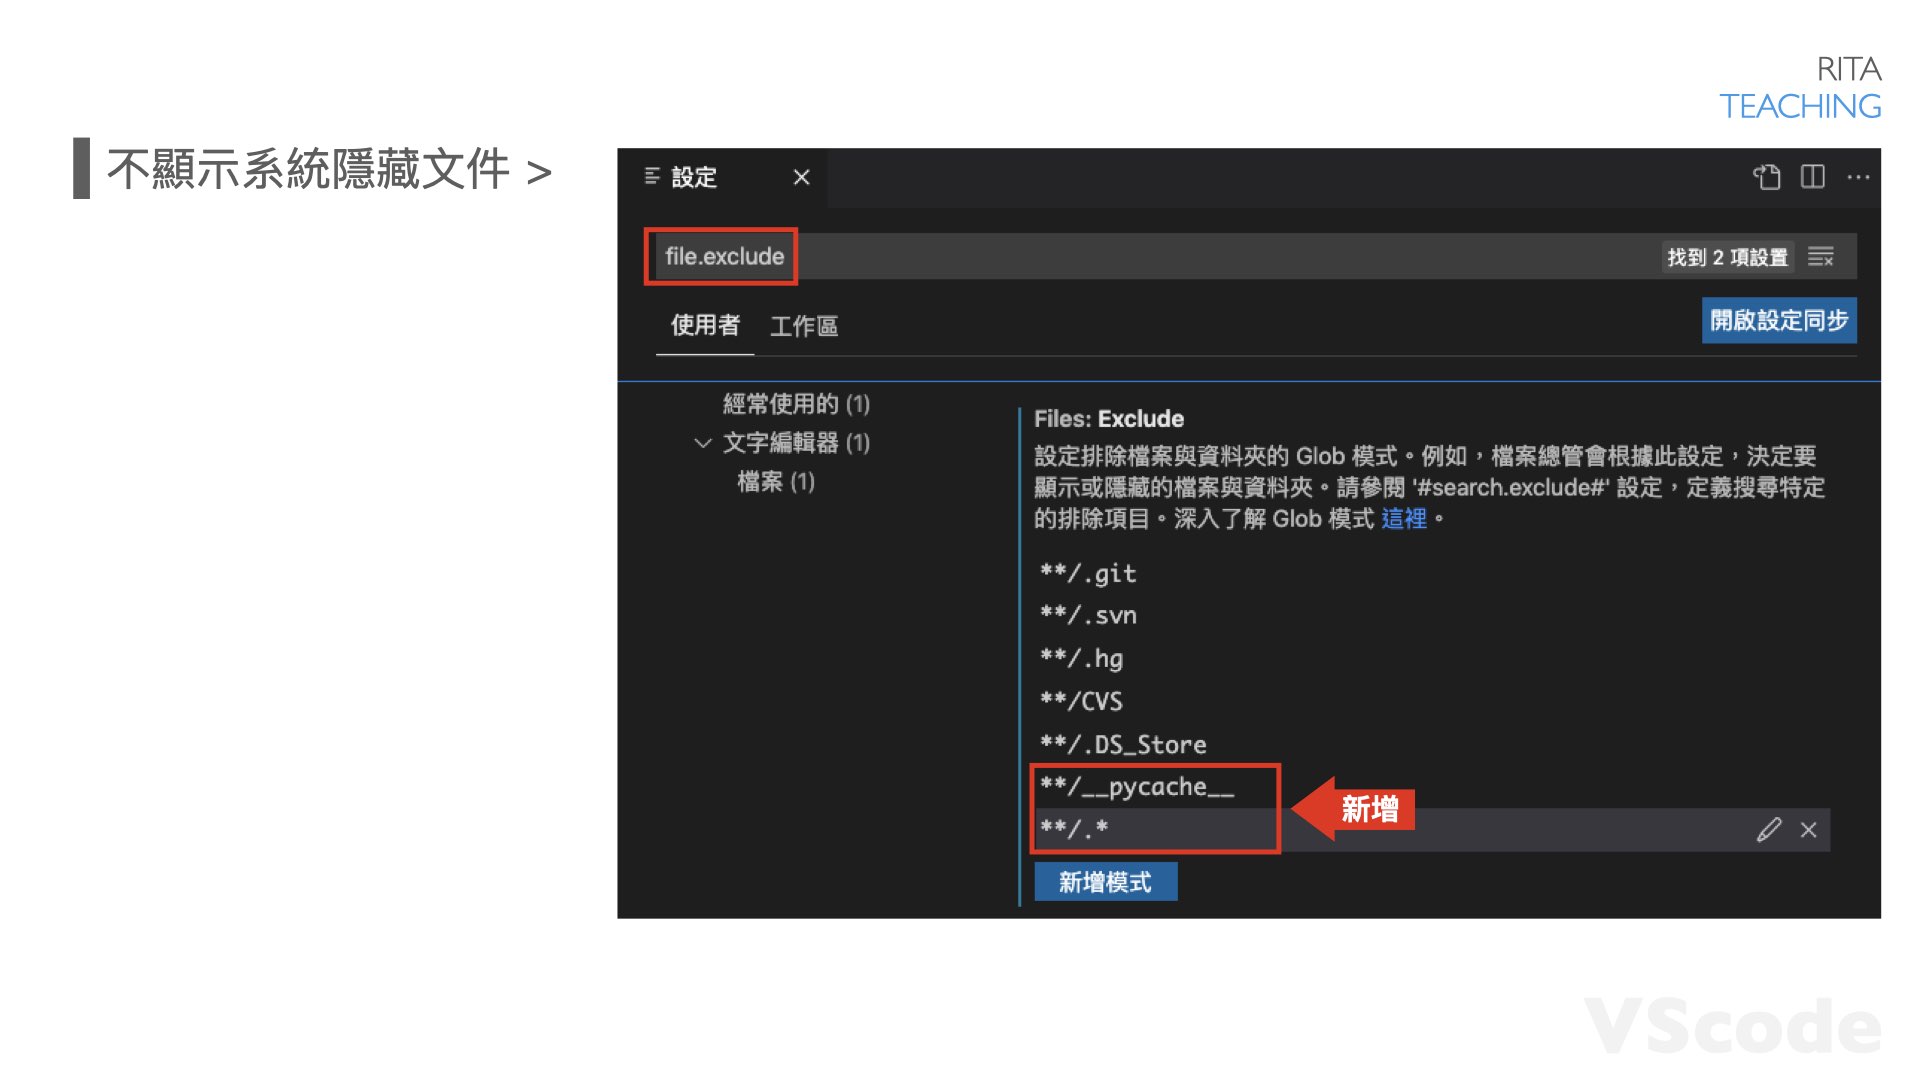Close the 設定 tab with its X icon

pyautogui.click(x=801, y=177)
